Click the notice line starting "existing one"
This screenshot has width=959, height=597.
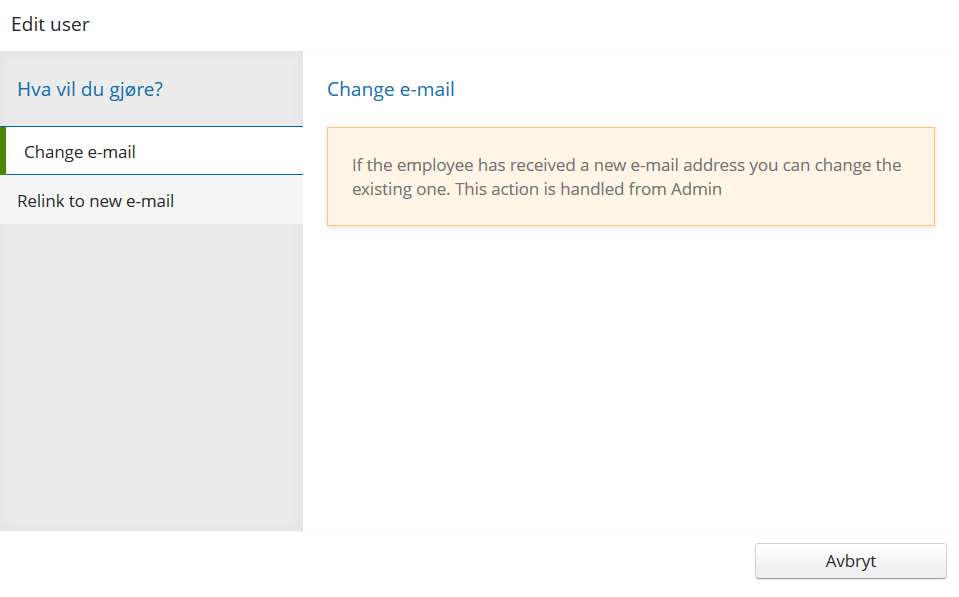(400, 189)
